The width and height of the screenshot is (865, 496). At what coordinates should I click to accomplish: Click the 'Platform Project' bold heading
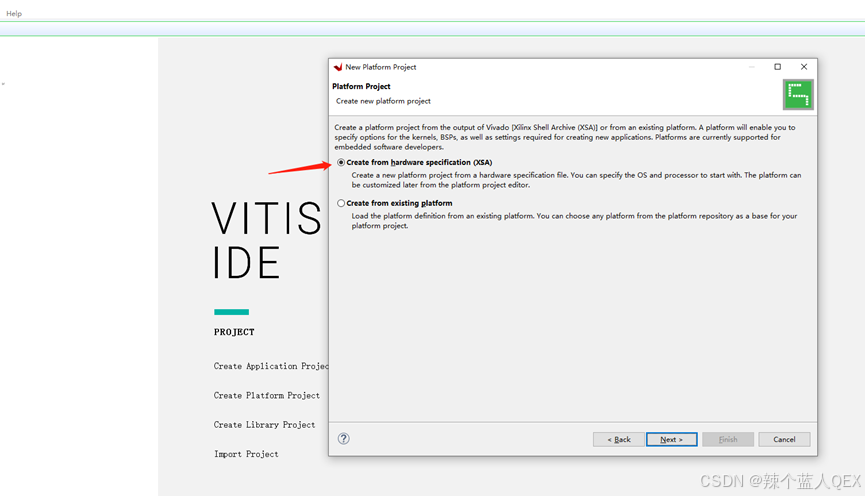pos(361,86)
